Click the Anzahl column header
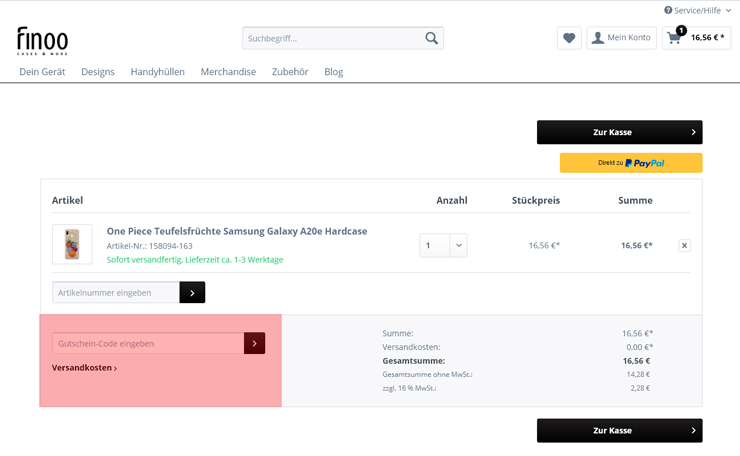Image resolution: width=740 pixels, height=456 pixels. point(452,200)
